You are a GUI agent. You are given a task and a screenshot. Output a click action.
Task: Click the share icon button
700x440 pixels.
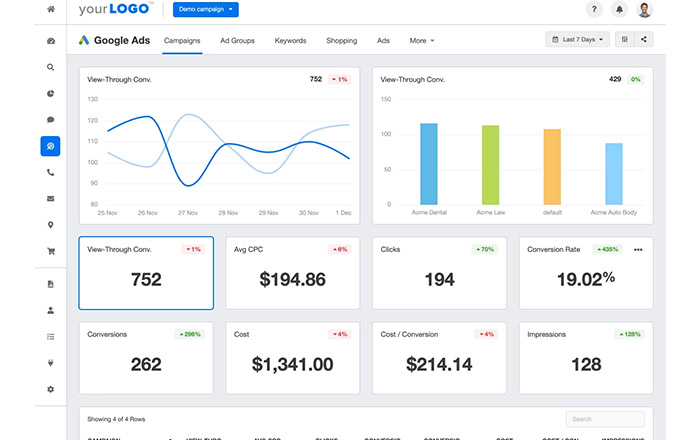(644, 39)
